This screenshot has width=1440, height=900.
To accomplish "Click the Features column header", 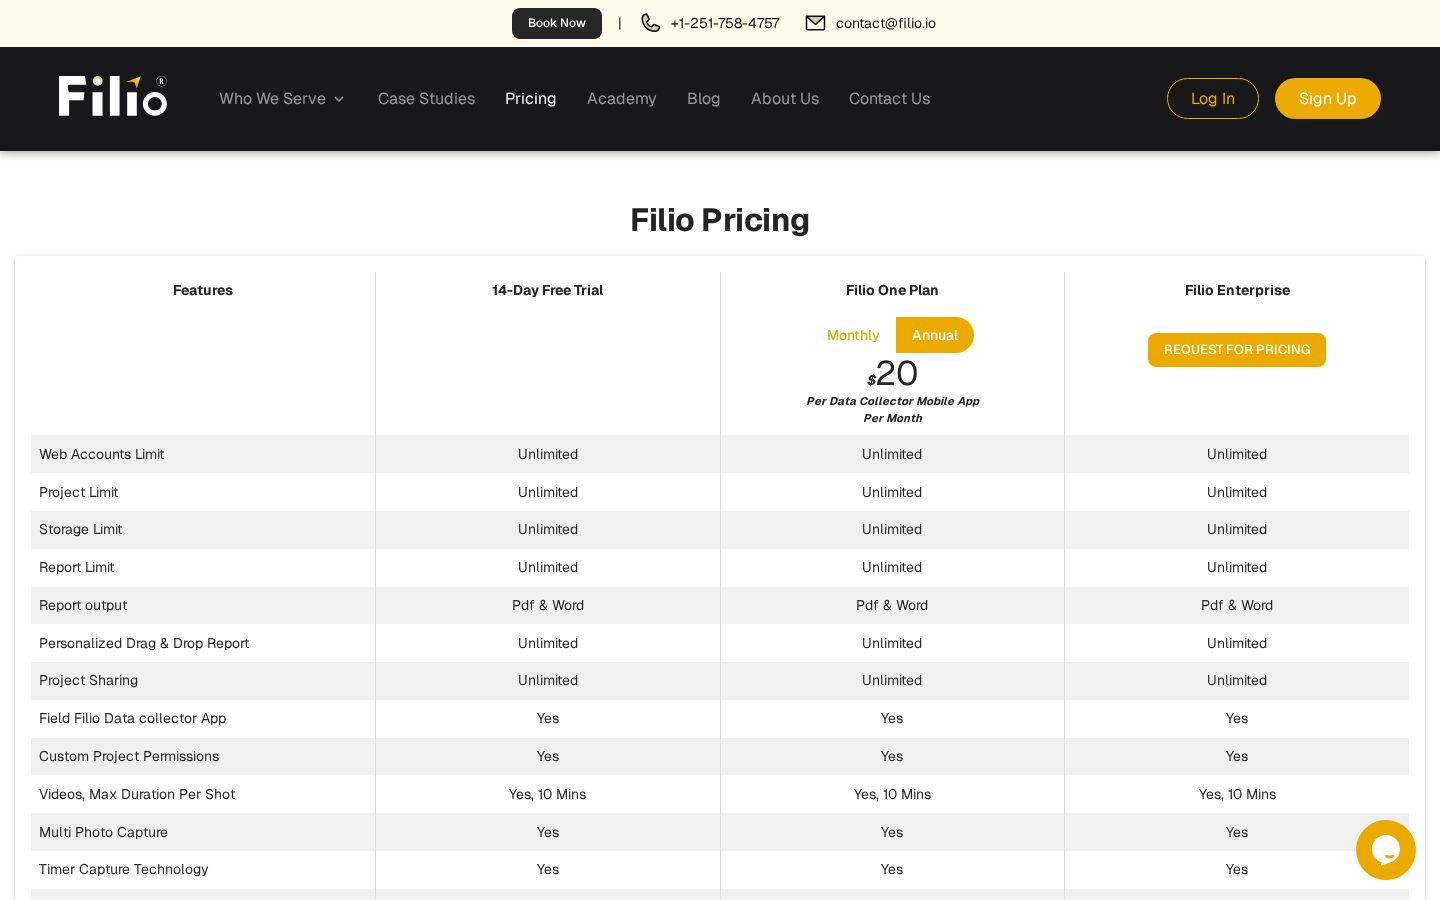I will click(203, 290).
